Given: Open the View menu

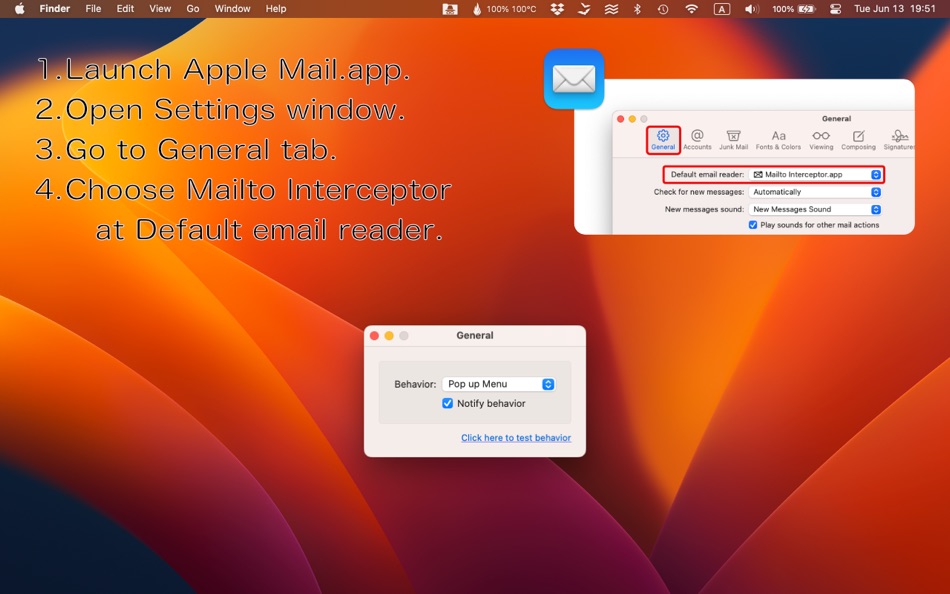Looking at the screenshot, I should [160, 8].
